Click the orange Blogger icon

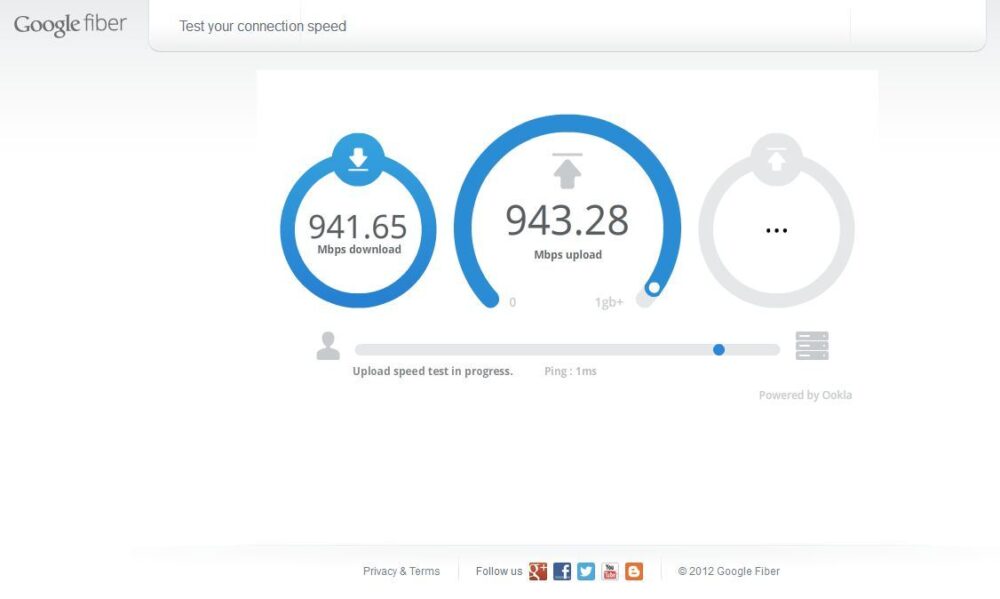634,571
